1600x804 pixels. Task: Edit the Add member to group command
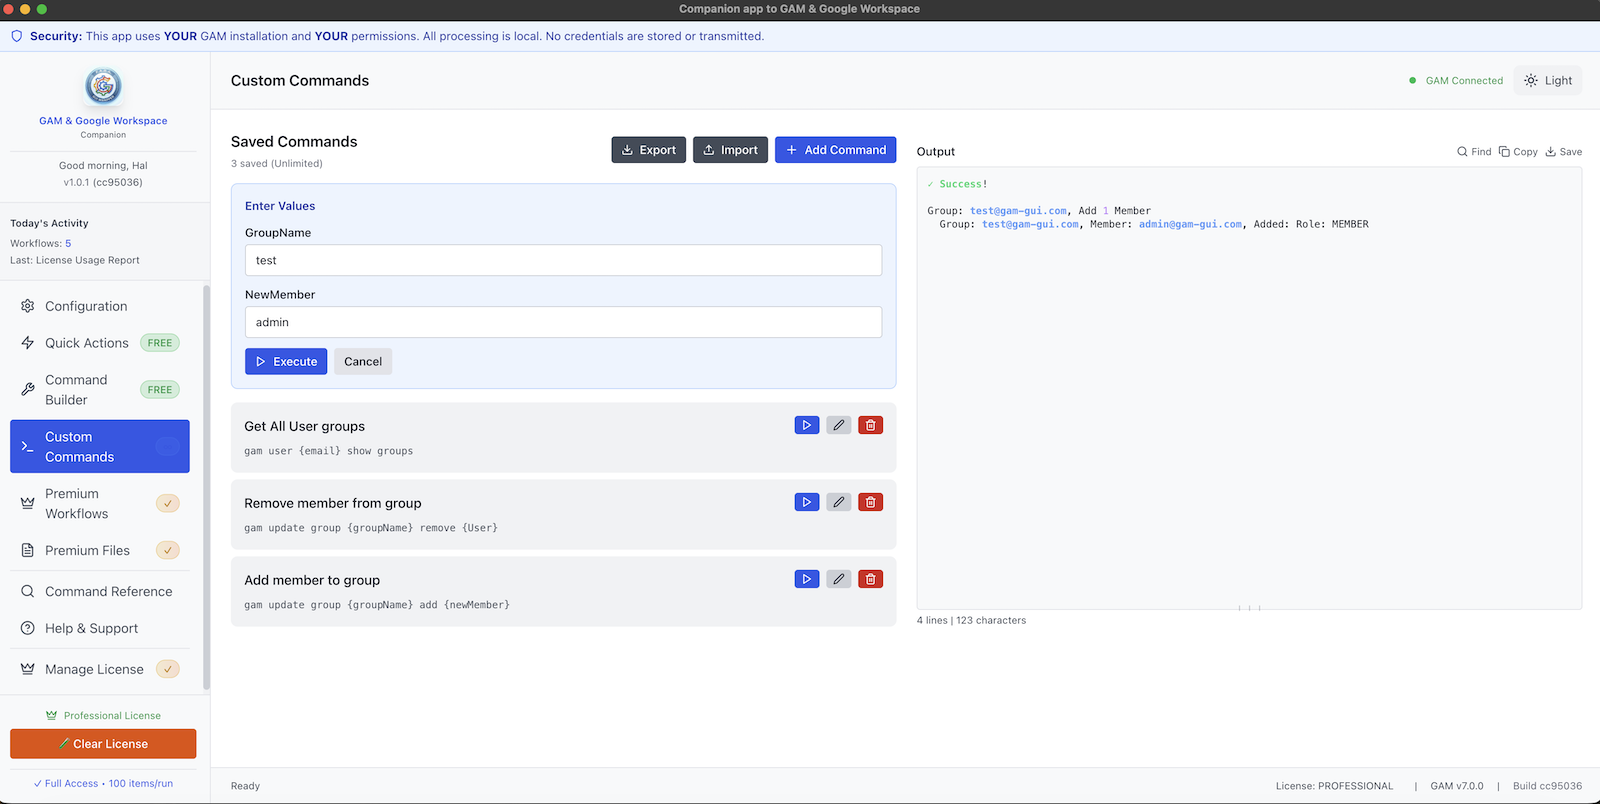pos(839,579)
